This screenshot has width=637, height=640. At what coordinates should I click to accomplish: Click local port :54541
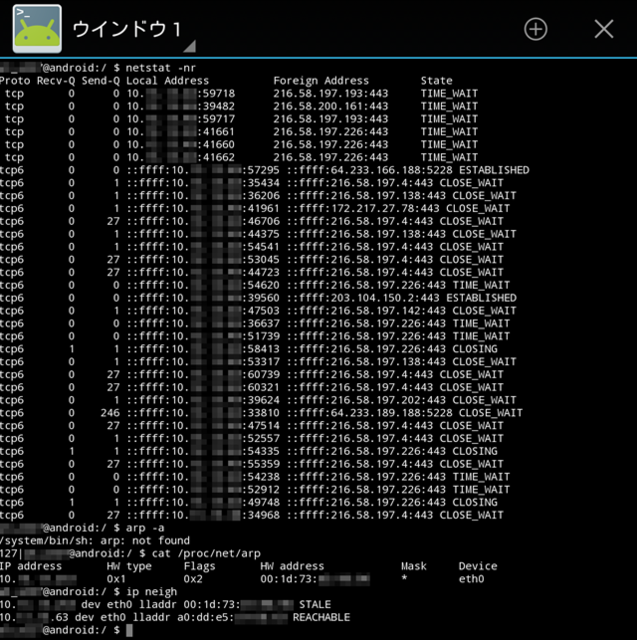(261, 247)
